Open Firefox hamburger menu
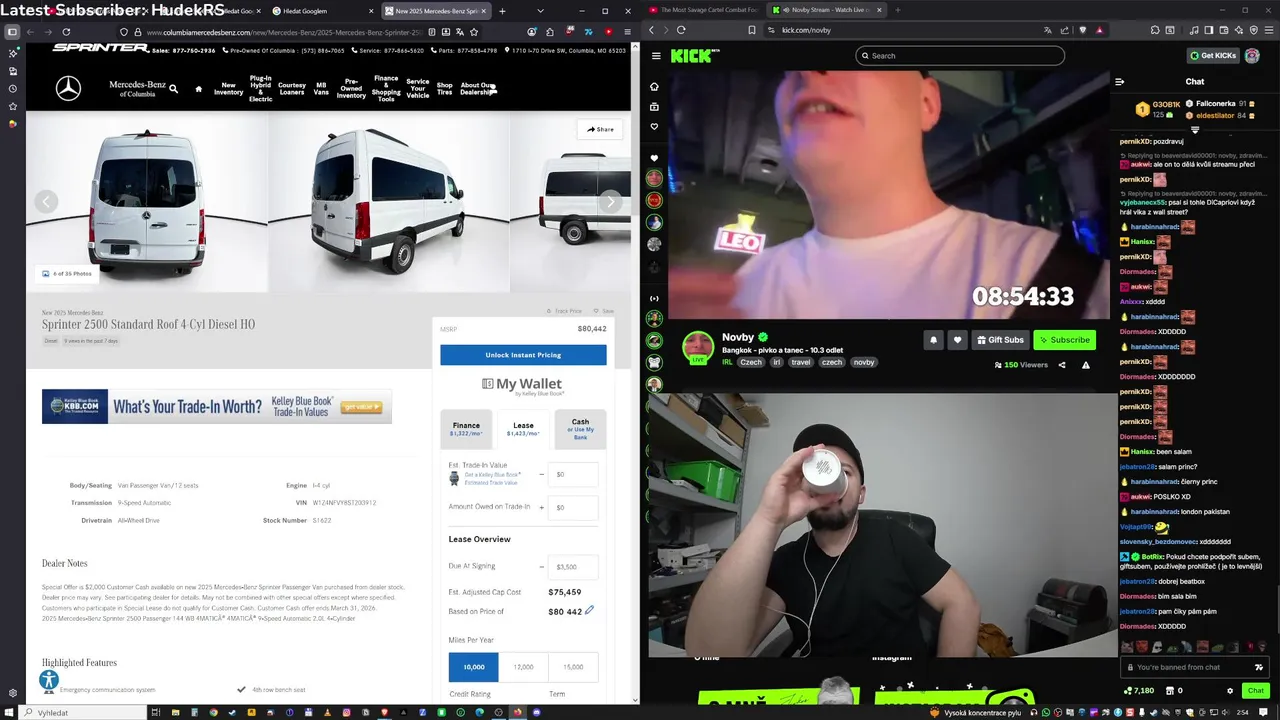The height and width of the screenshot is (720, 1280). (626, 32)
